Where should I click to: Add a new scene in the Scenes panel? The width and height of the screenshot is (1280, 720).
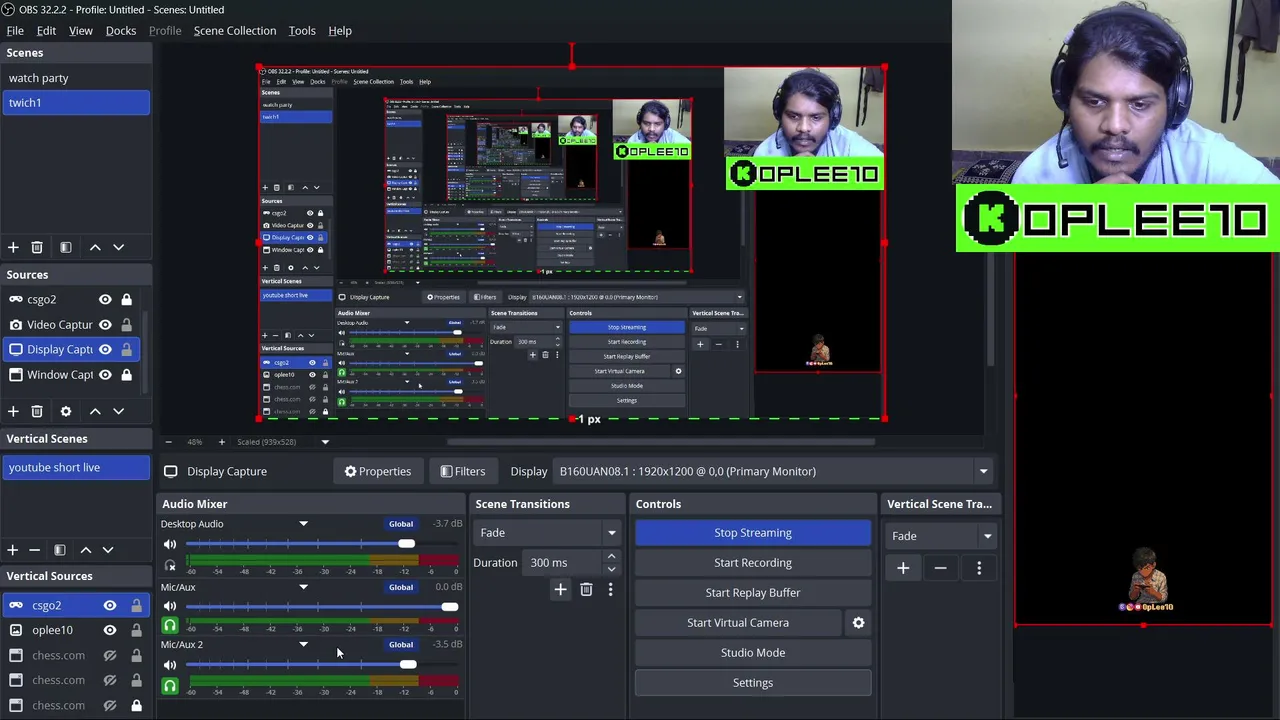point(13,247)
